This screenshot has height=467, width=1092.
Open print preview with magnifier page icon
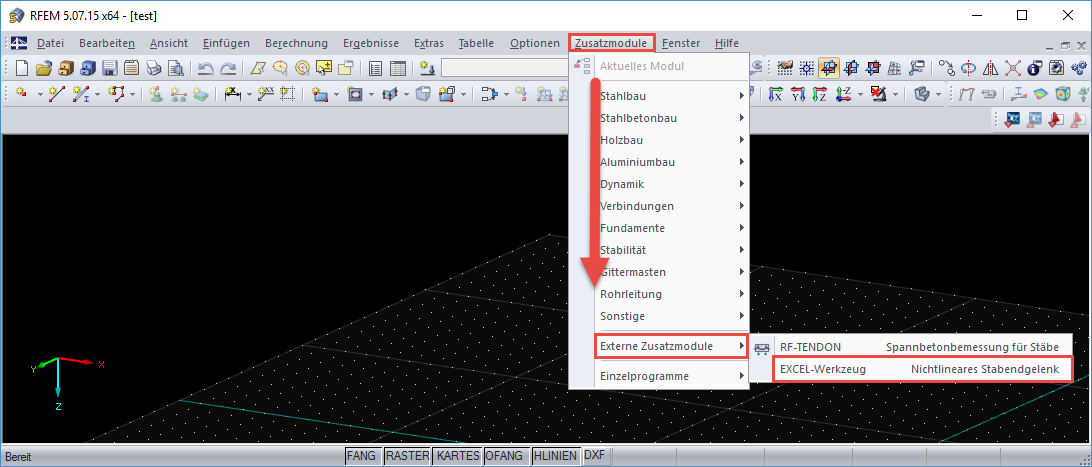(x=176, y=68)
